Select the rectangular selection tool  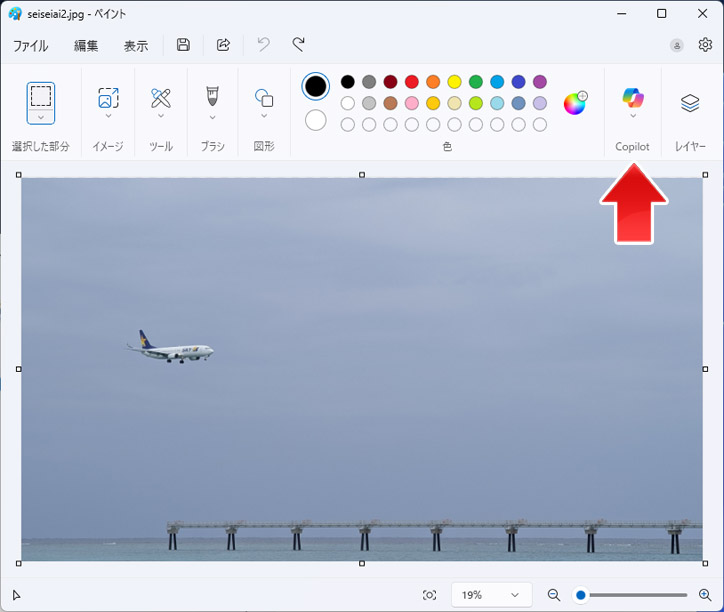(41, 96)
